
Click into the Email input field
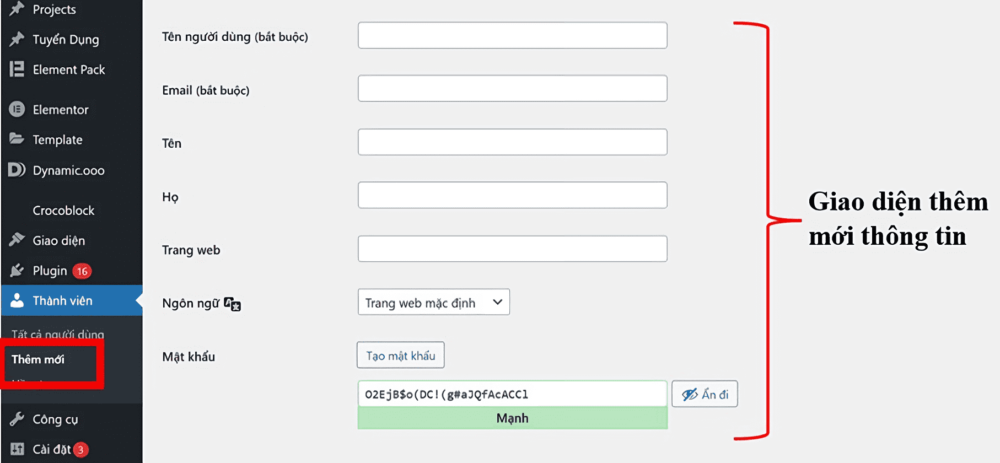pos(512,89)
